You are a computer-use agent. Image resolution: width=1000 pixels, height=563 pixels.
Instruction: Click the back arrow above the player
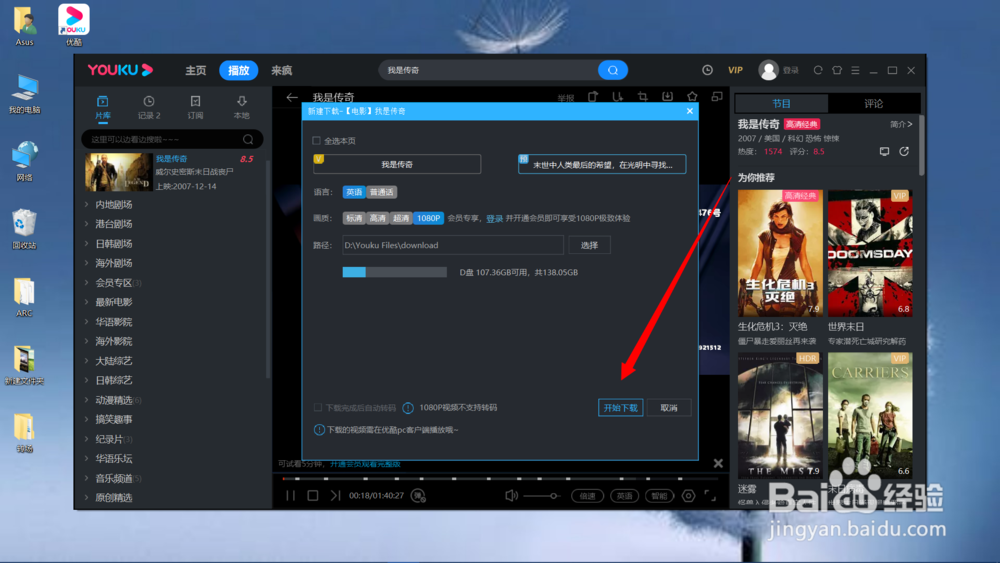click(292, 98)
